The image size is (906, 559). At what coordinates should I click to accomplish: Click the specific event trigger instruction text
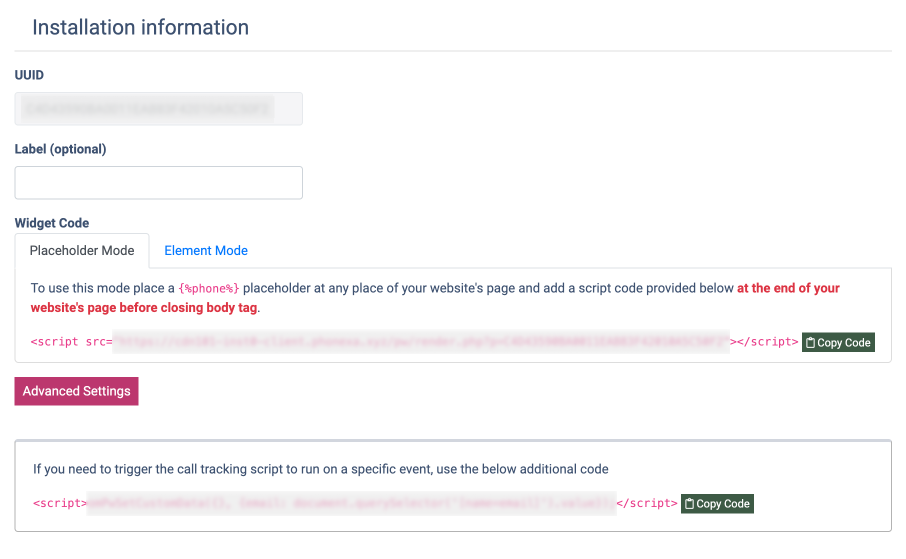coord(320,468)
